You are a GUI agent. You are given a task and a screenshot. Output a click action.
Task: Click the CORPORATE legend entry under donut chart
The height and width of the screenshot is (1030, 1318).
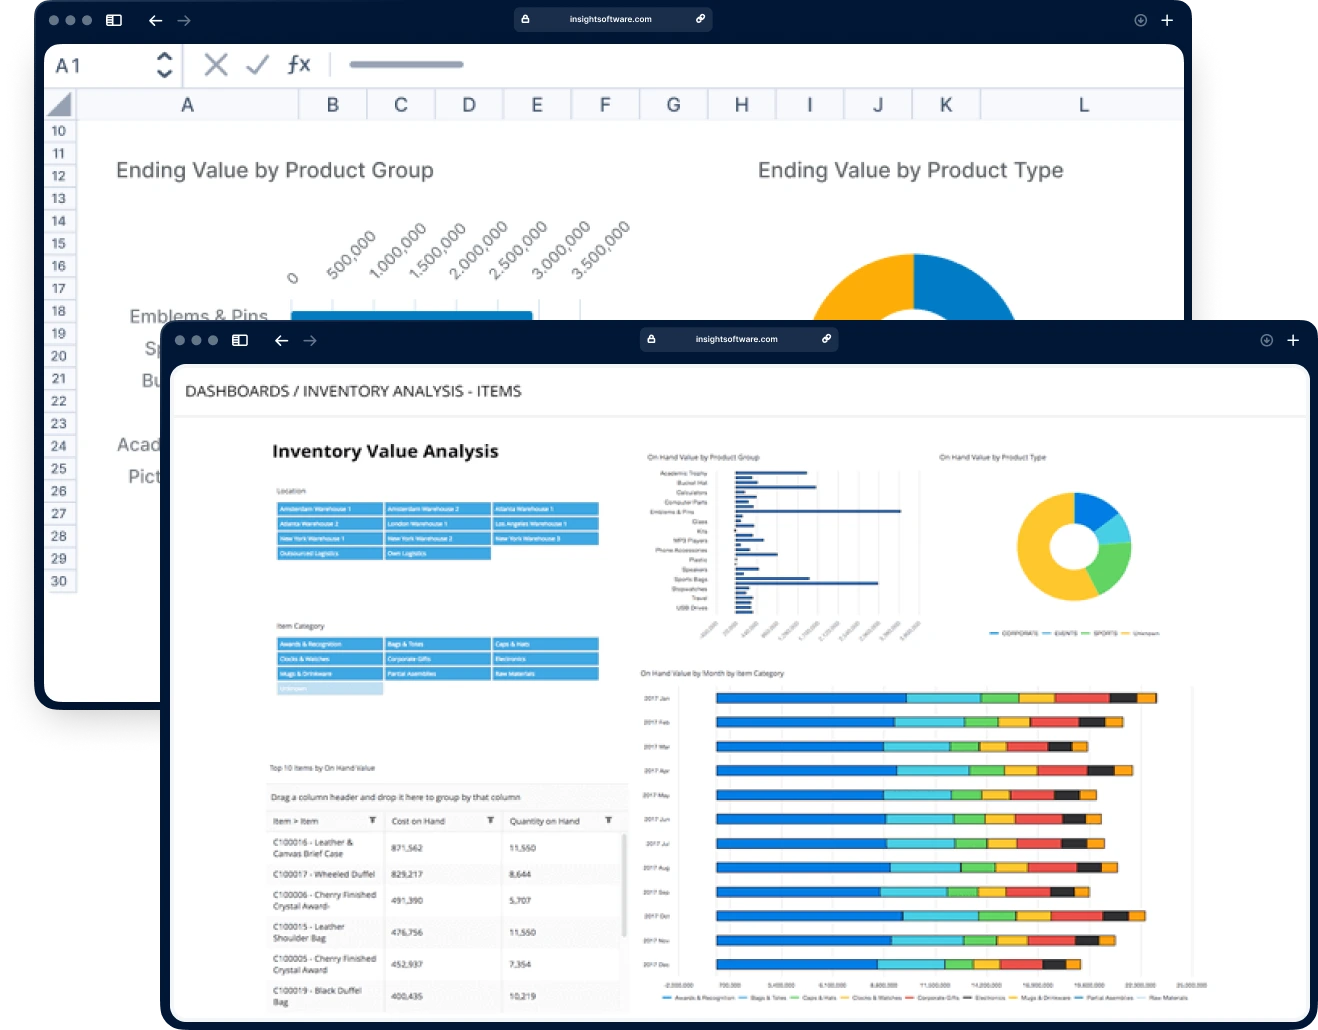[x=1014, y=633]
